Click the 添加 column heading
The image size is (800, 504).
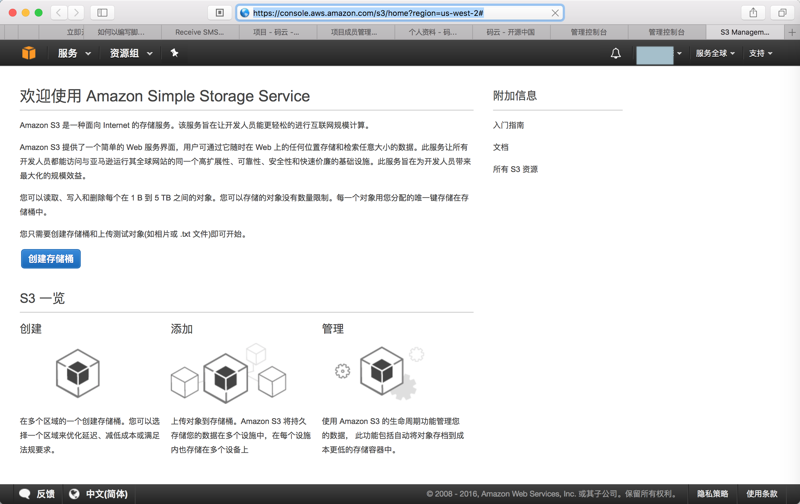(182, 329)
